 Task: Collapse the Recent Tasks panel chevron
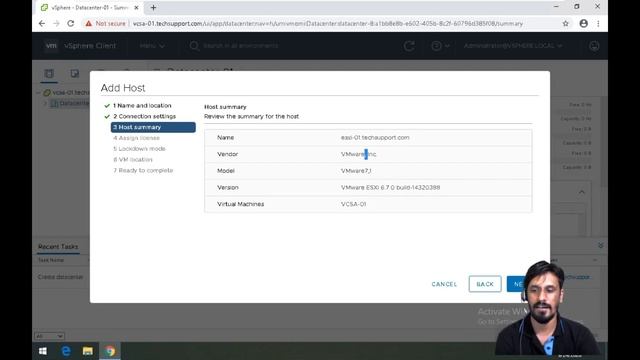pos(600,246)
